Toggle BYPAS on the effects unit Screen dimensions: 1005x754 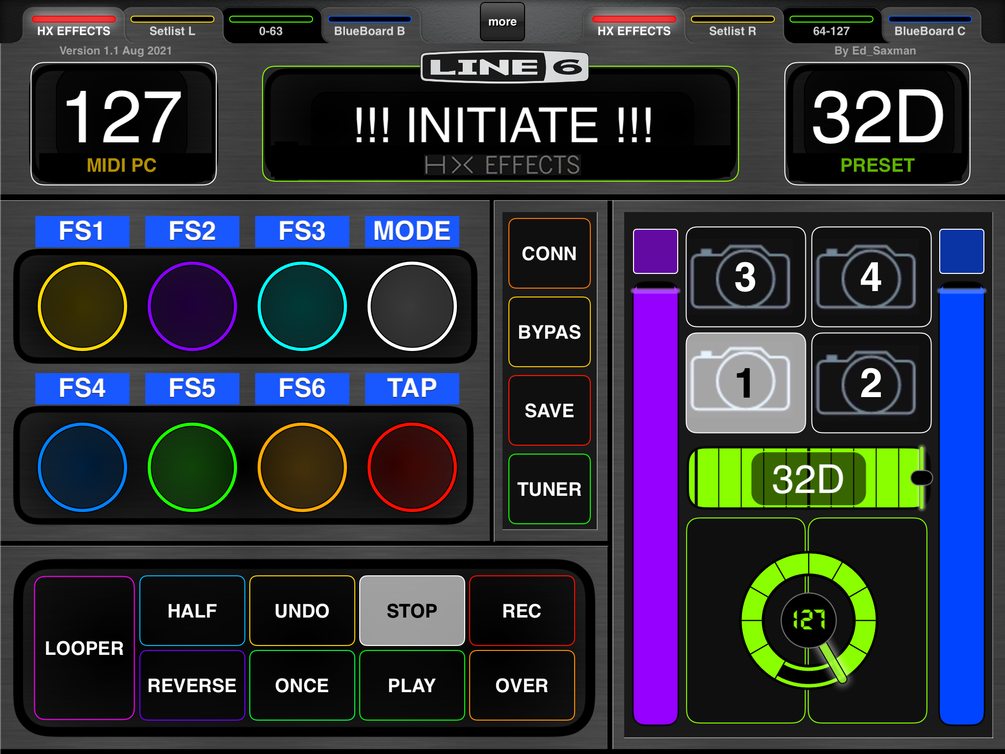pyautogui.click(x=548, y=332)
